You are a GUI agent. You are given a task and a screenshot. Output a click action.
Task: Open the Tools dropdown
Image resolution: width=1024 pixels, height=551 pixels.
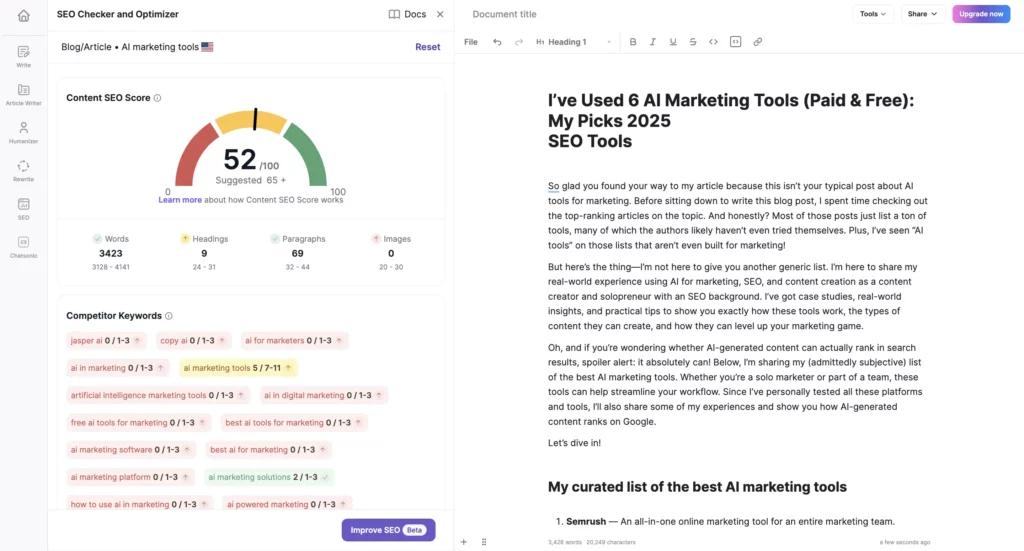872,14
